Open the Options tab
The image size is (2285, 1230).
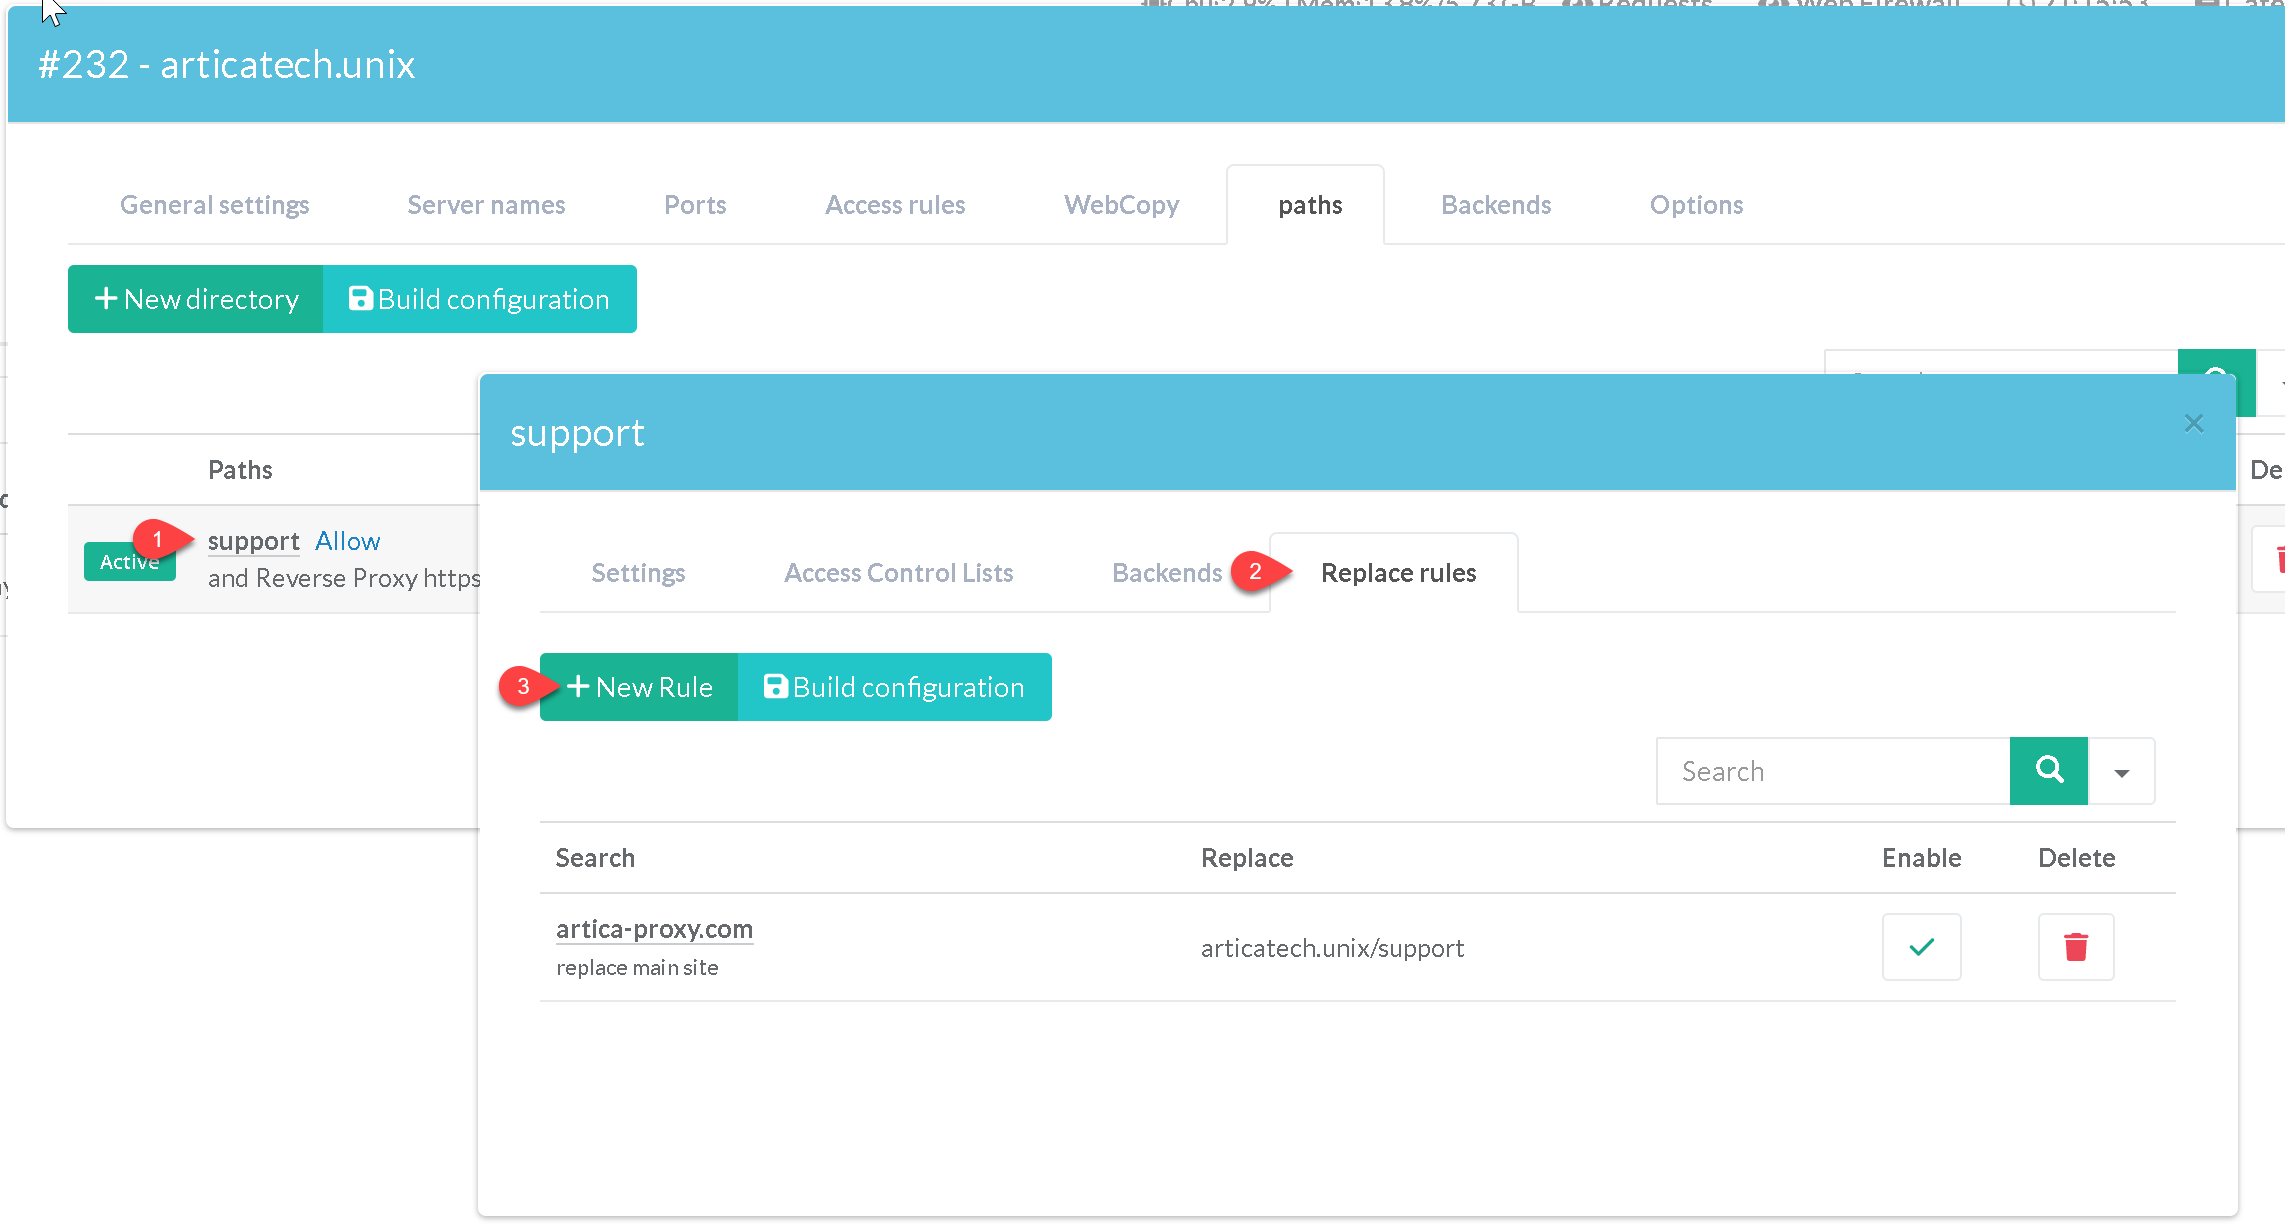(1696, 205)
